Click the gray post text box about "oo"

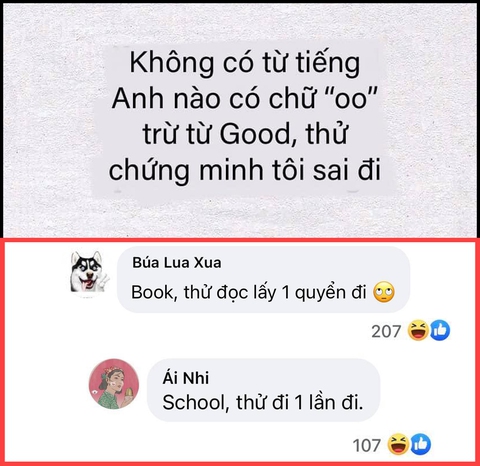click(243, 117)
